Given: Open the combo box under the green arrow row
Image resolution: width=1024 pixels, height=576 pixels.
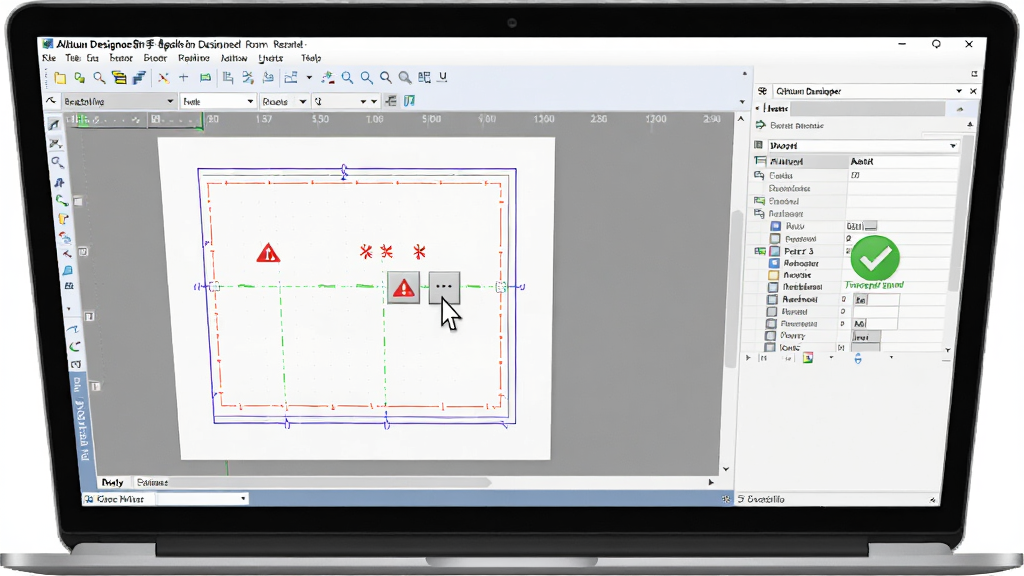Looking at the screenshot, I should point(863,146).
